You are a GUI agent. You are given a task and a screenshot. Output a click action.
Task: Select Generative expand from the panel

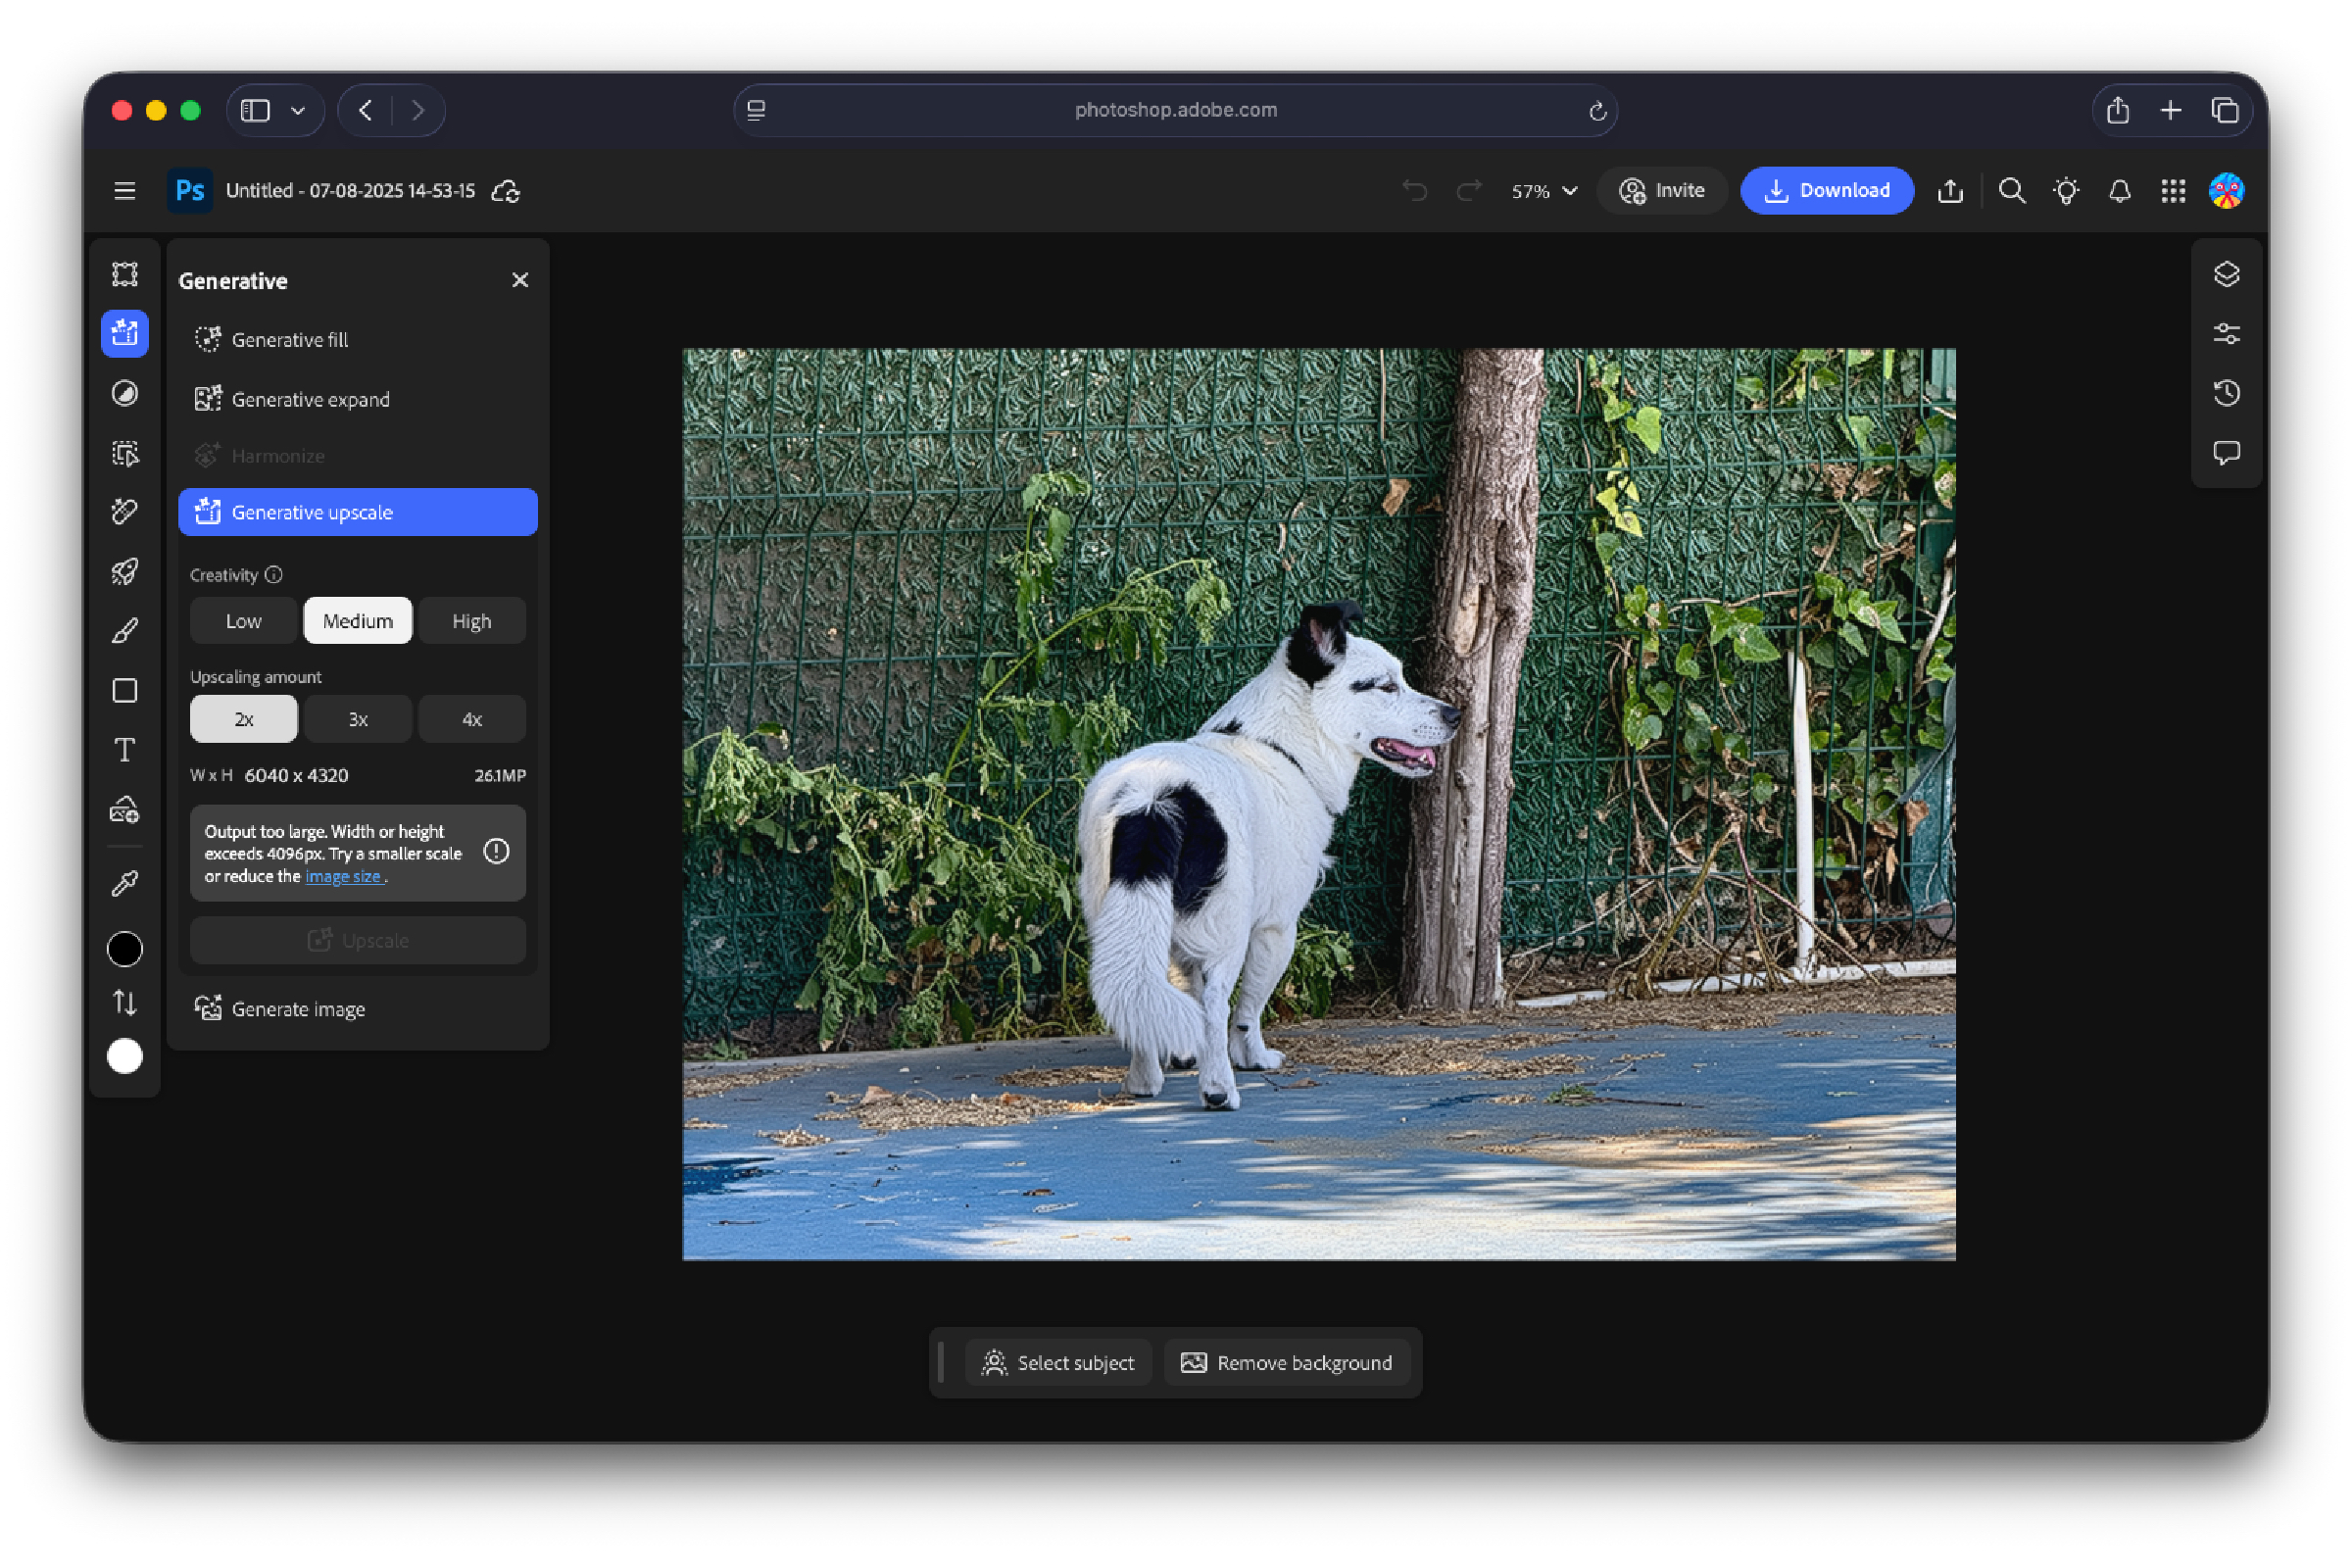click(311, 399)
